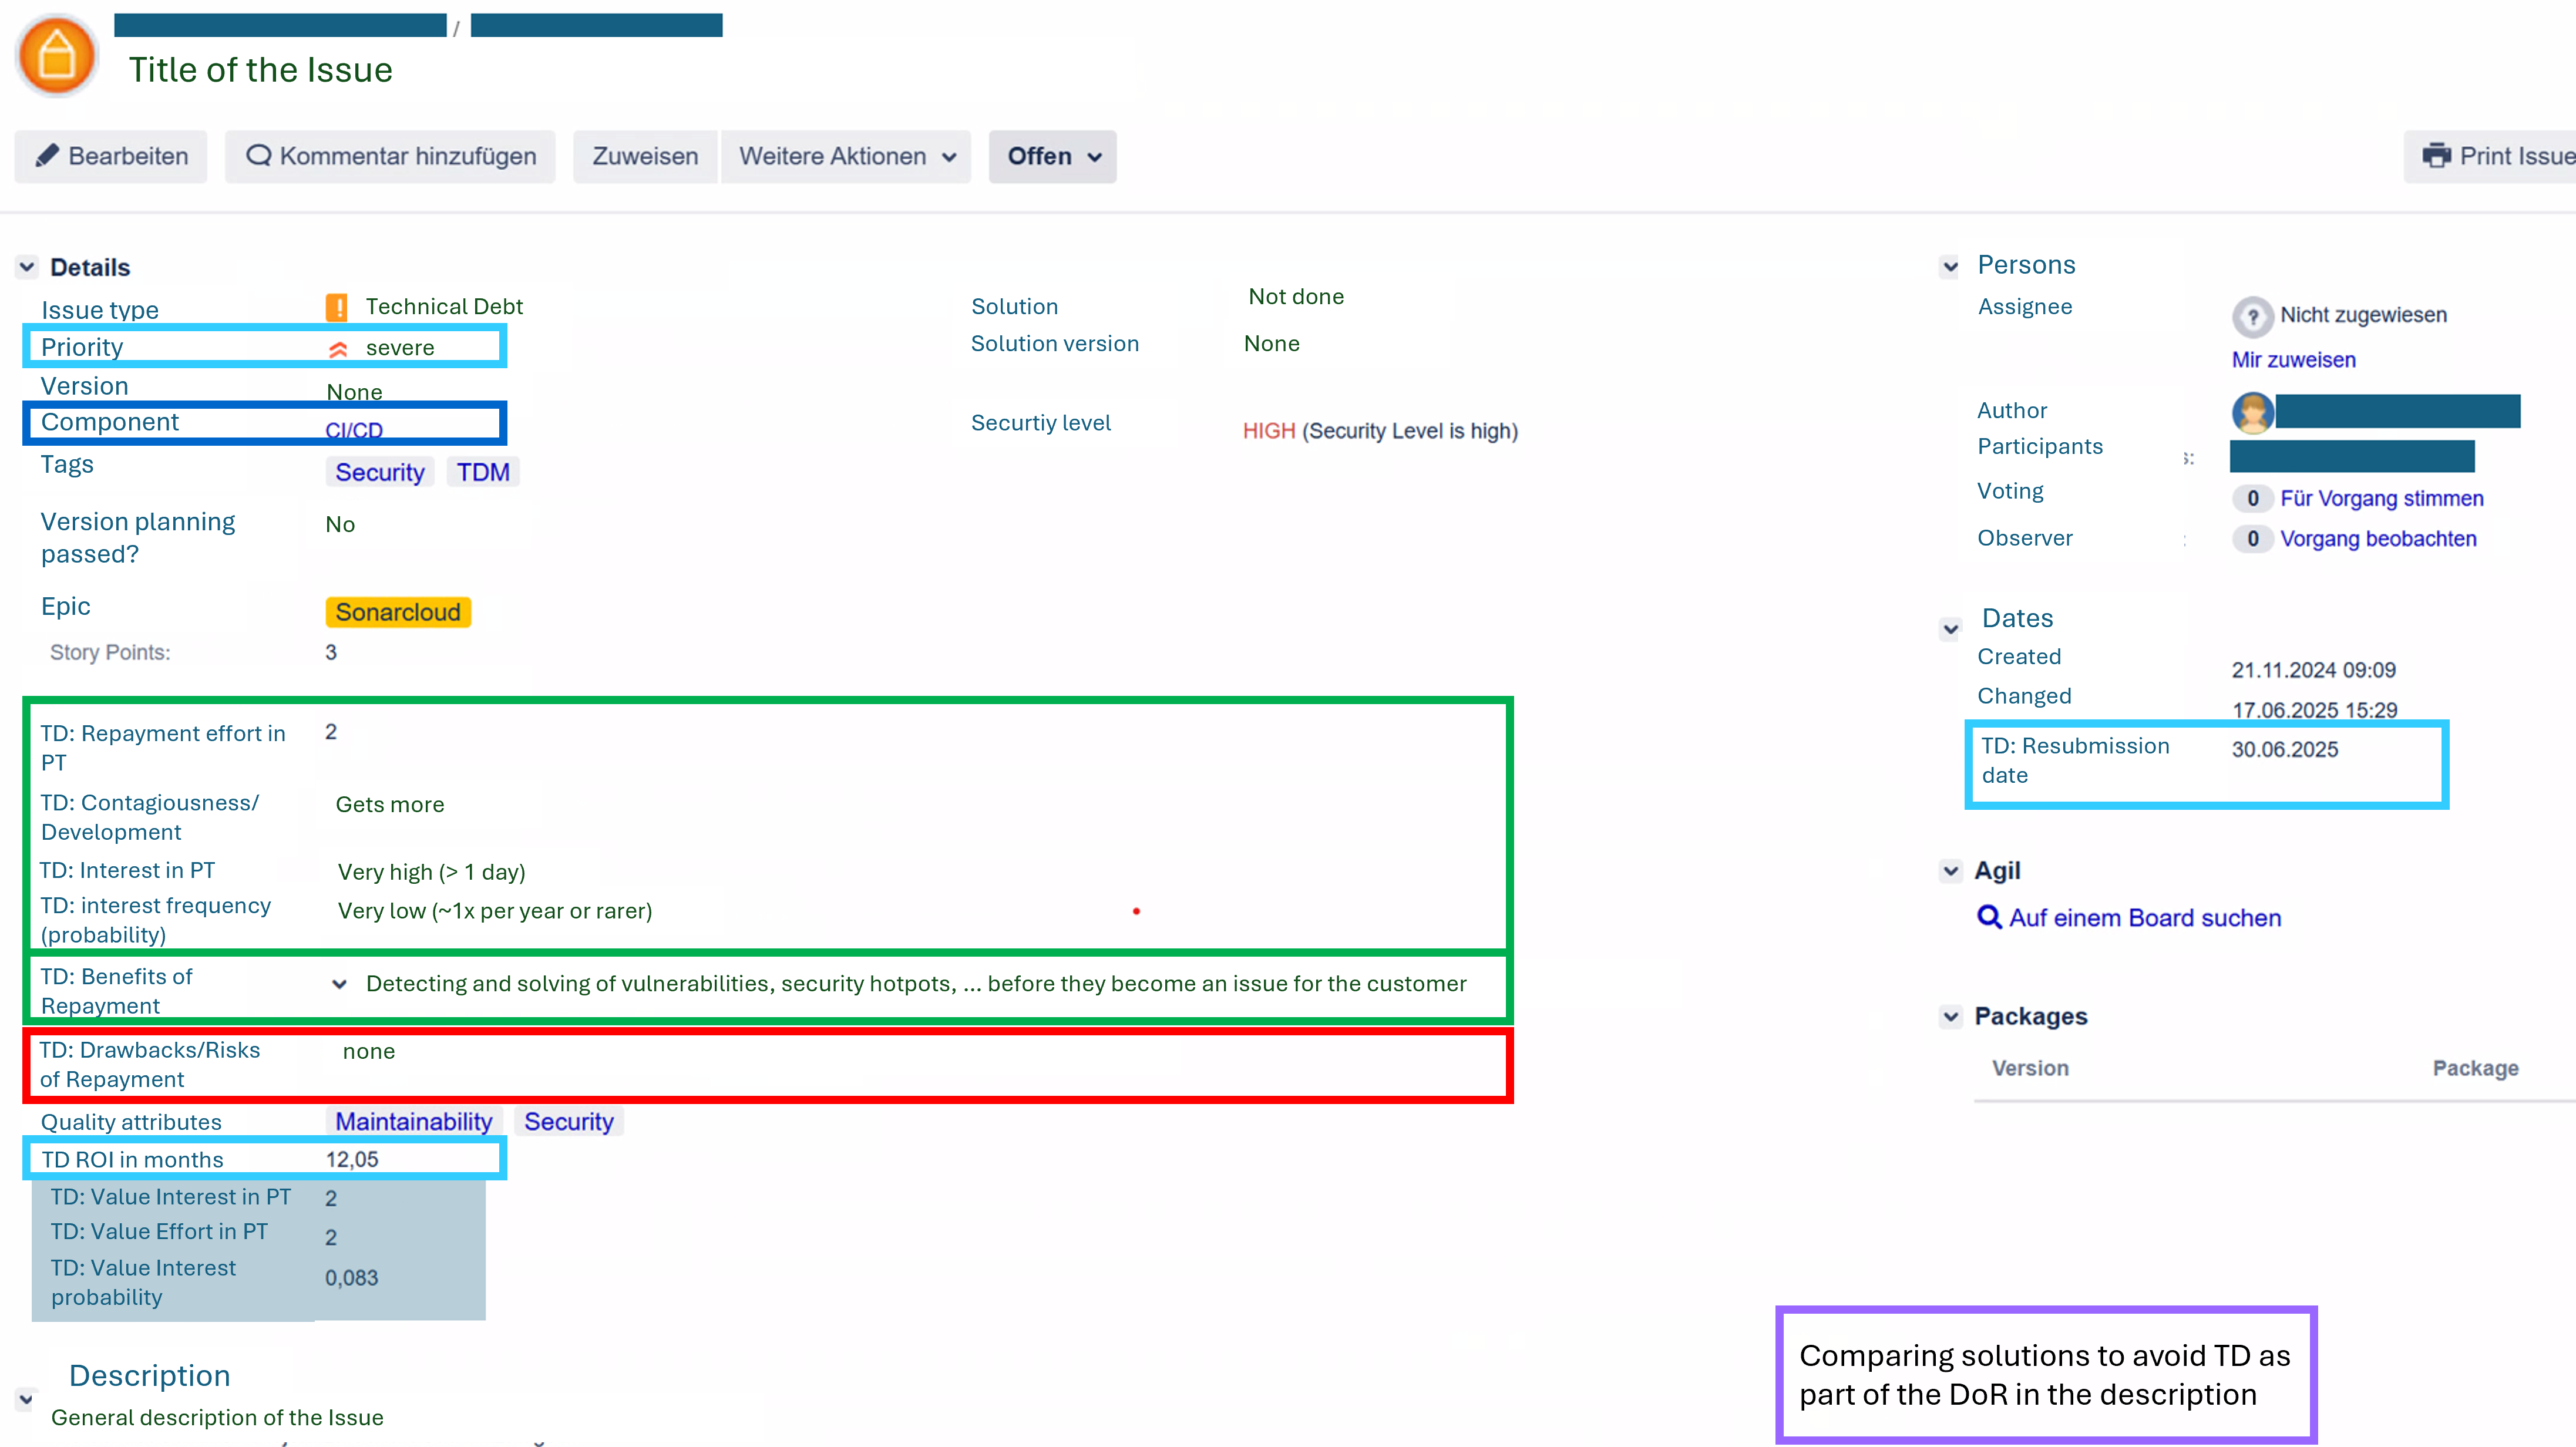Open the CI/CD component link

pyautogui.click(x=354, y=430)
